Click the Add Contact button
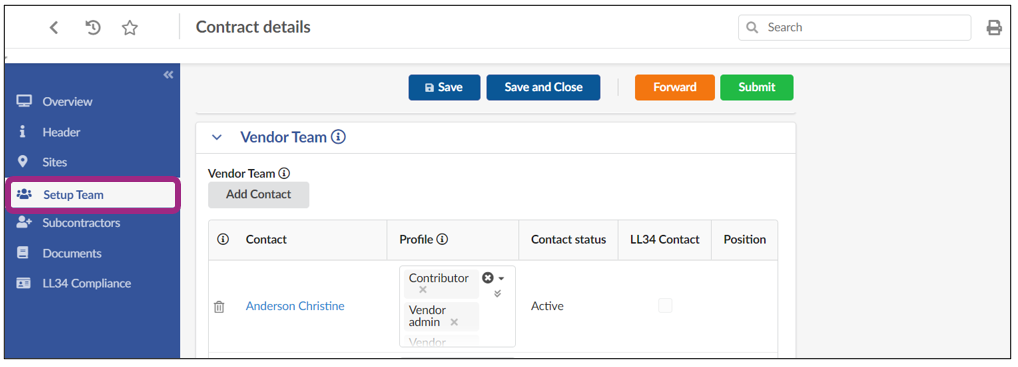The image size is (1018, 367). tap(258, 194)
